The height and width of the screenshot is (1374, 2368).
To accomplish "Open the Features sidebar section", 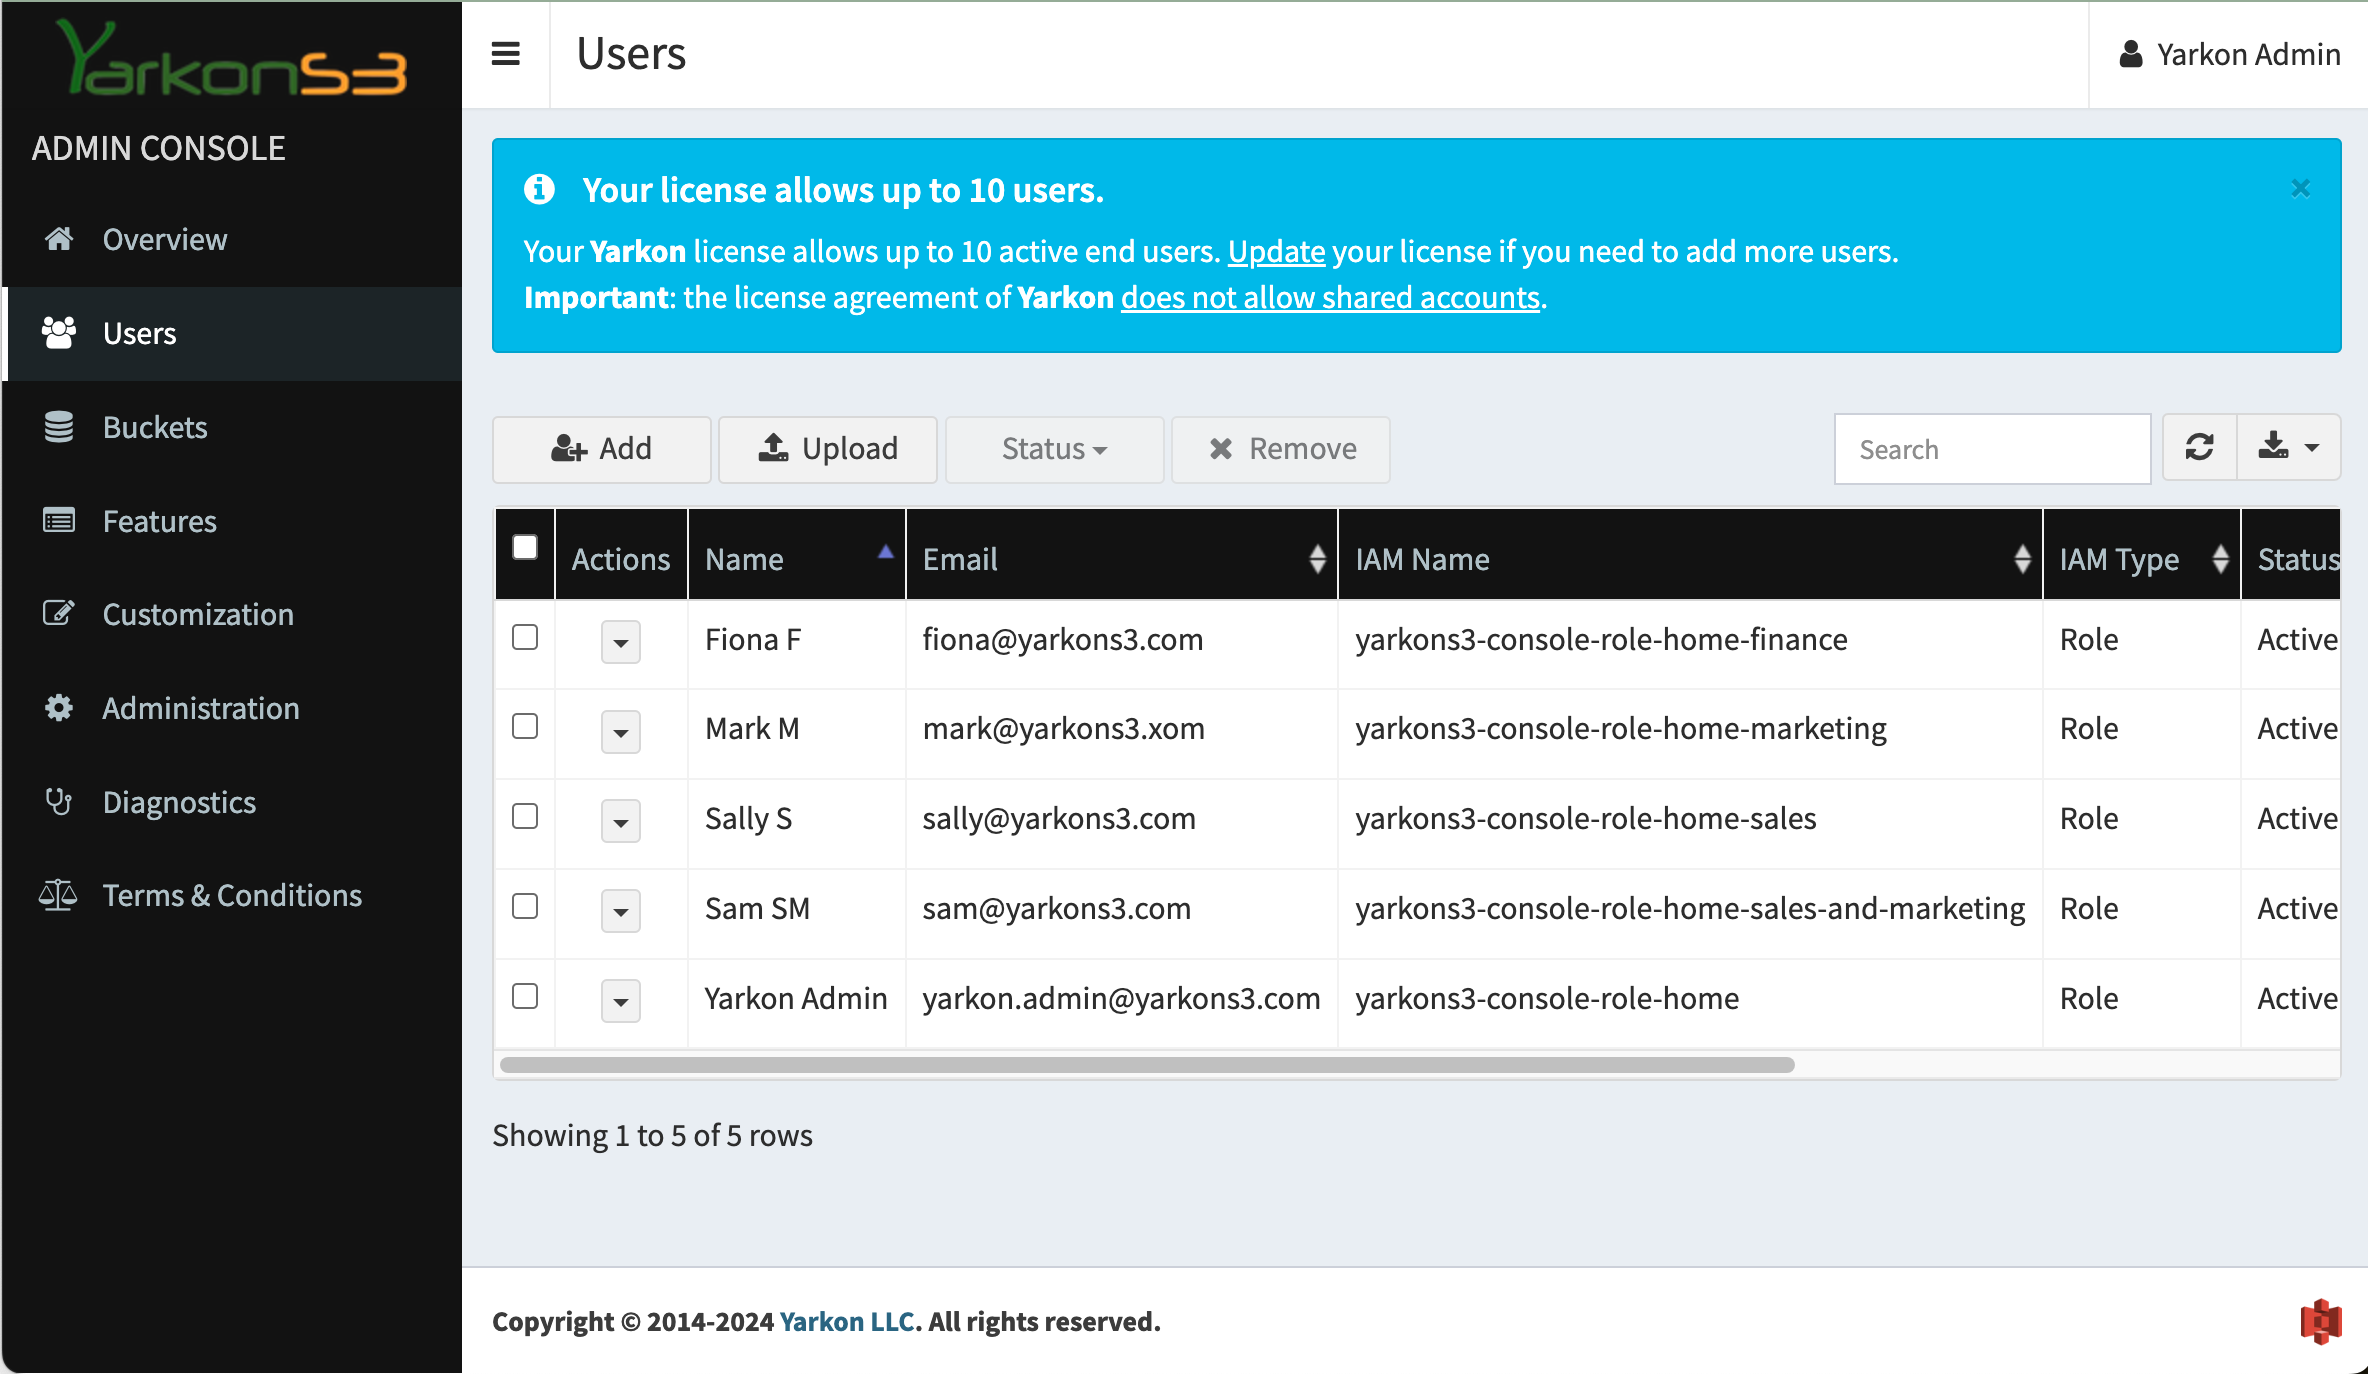I will tap(160, 521).
